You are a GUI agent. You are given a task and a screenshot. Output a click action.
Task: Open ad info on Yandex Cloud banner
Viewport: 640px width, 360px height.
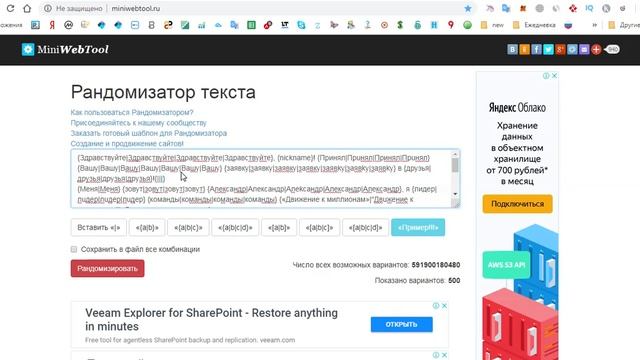(546, 76)
